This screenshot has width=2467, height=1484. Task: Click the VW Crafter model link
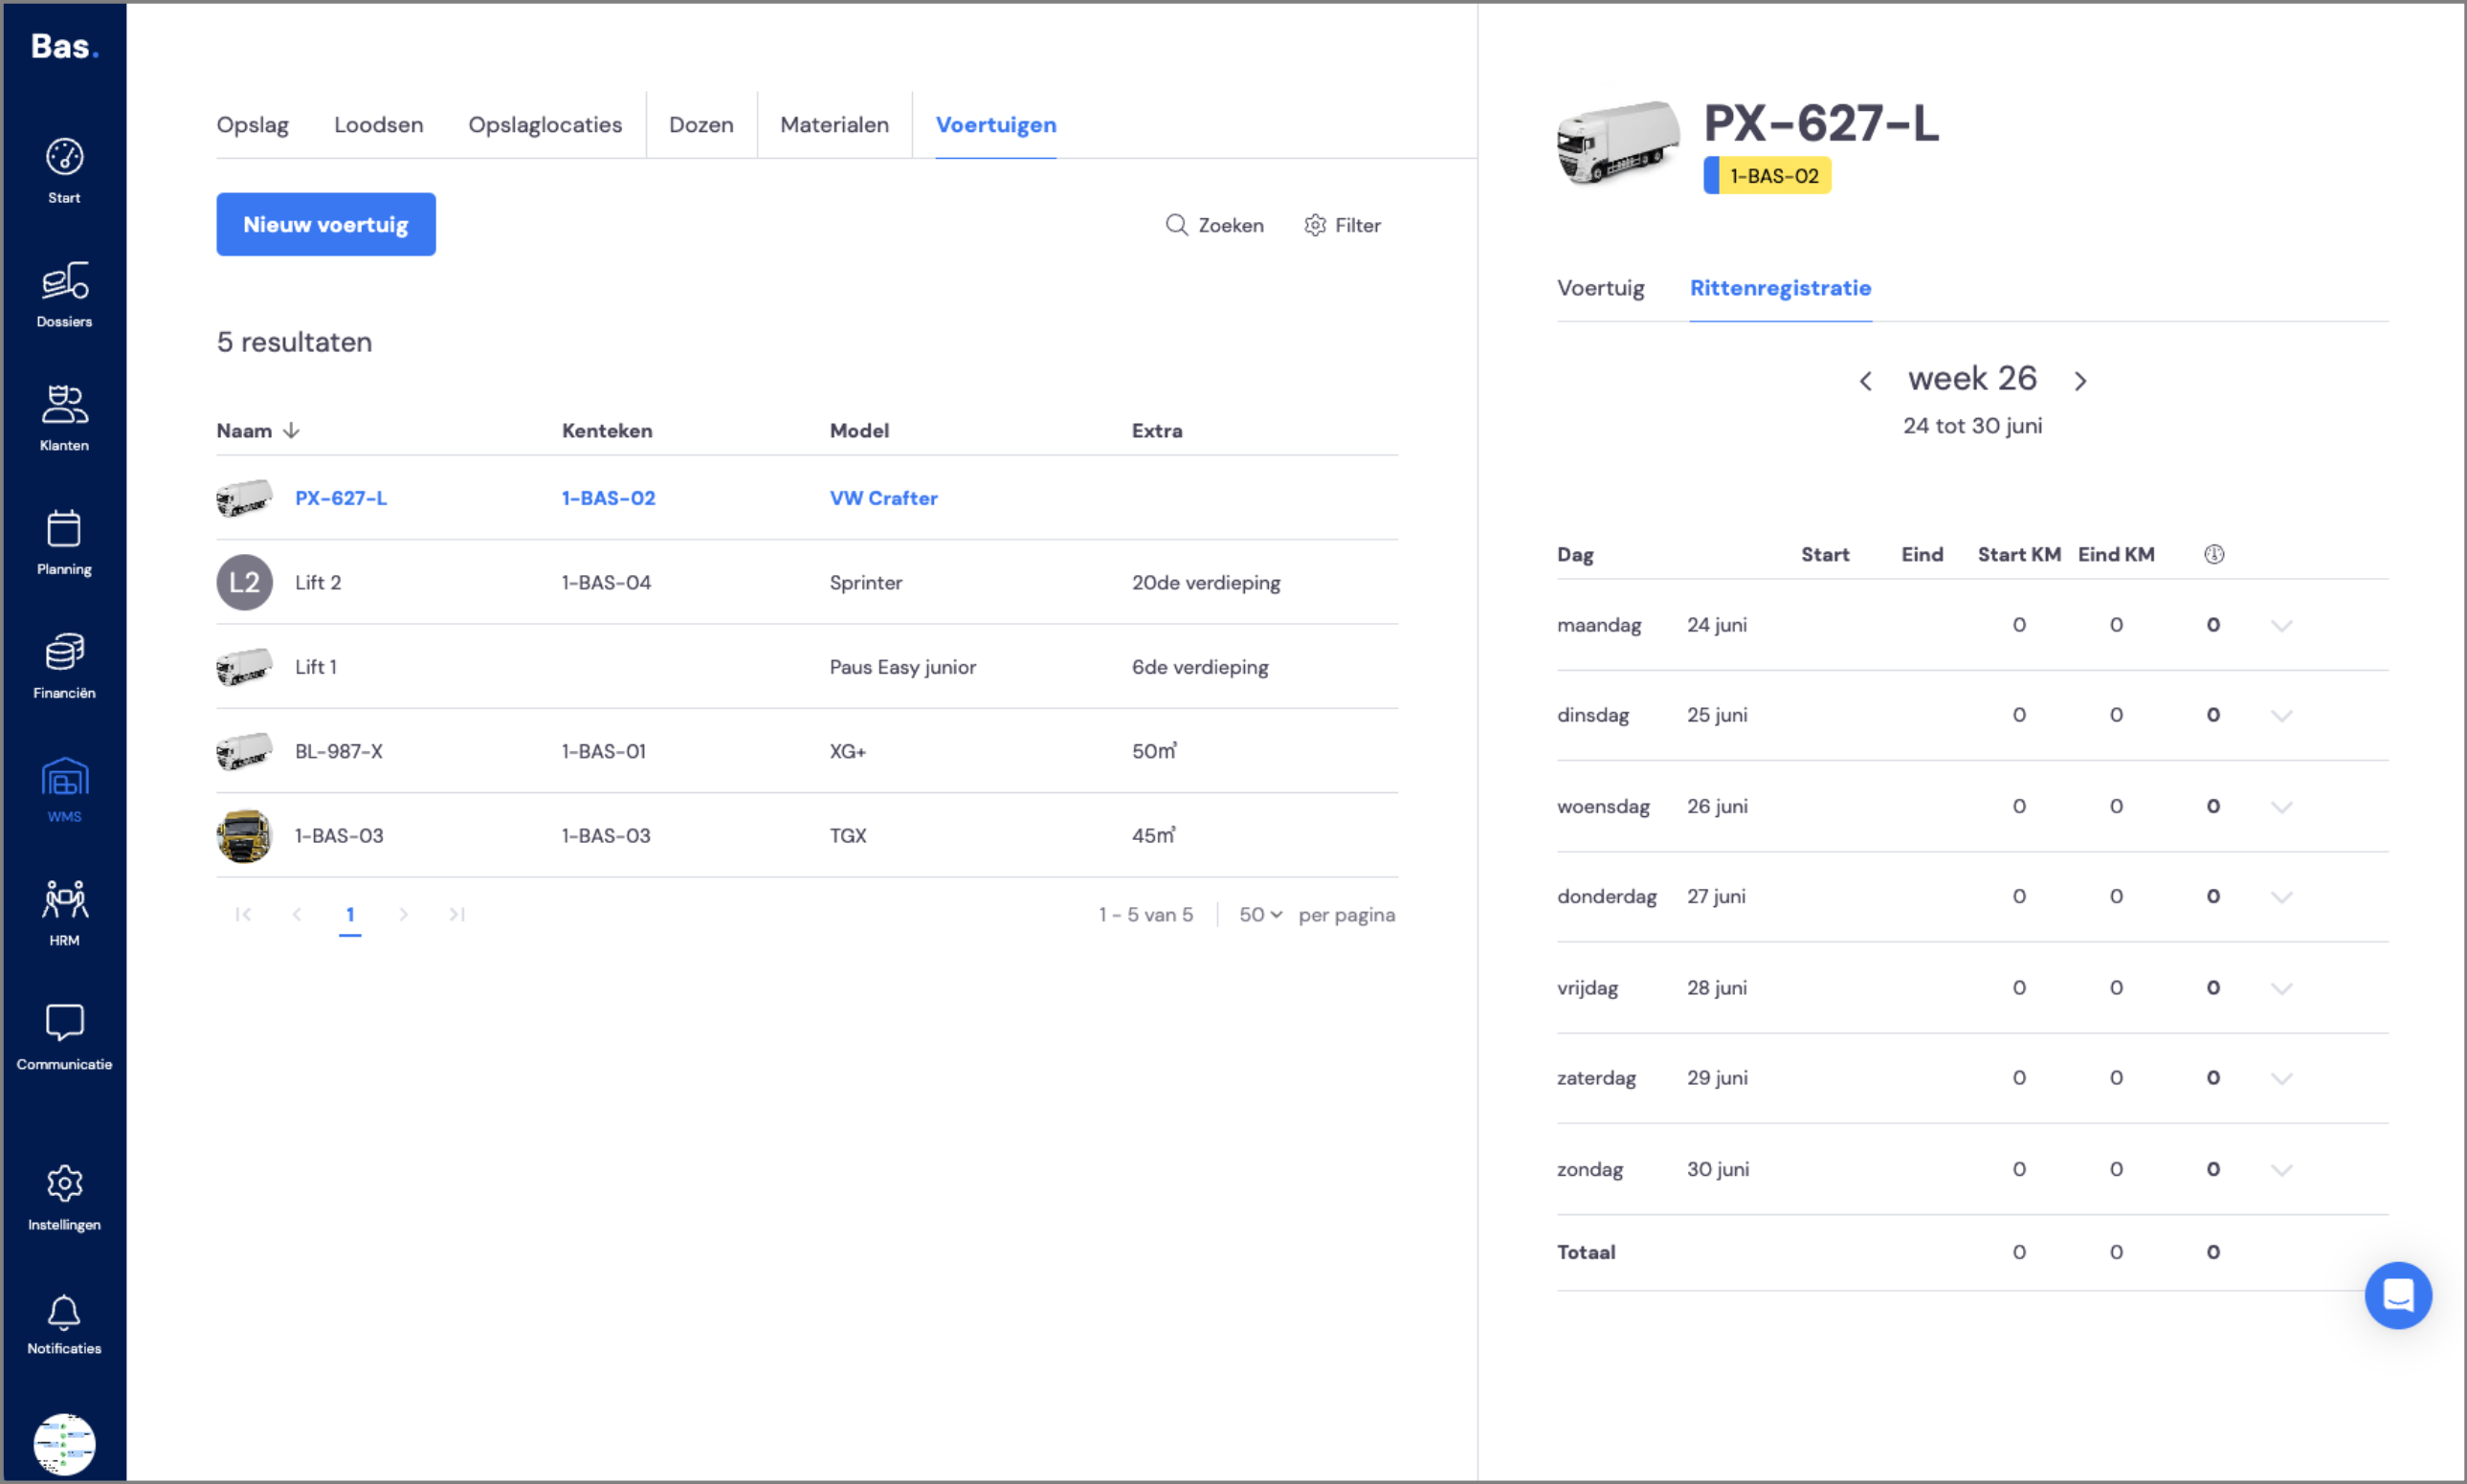884,498
